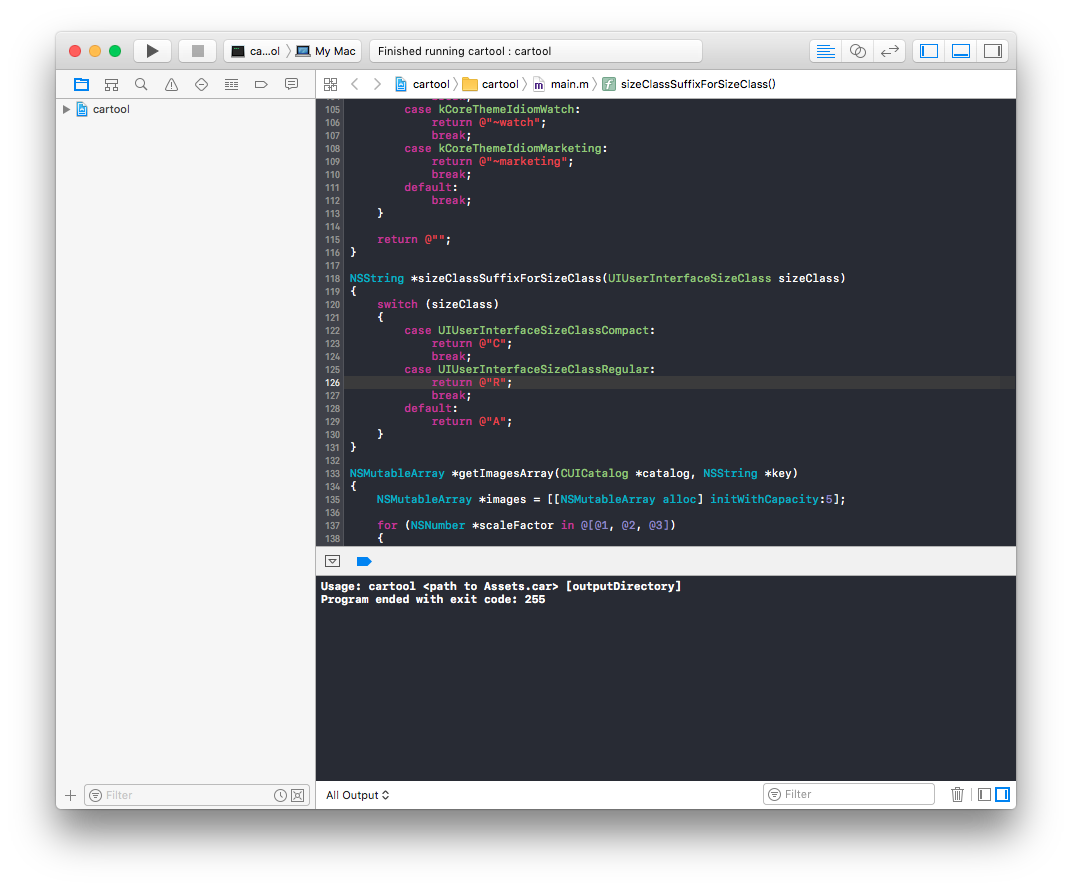
Task: Switch to the Version editor
Action: point(889,51)
